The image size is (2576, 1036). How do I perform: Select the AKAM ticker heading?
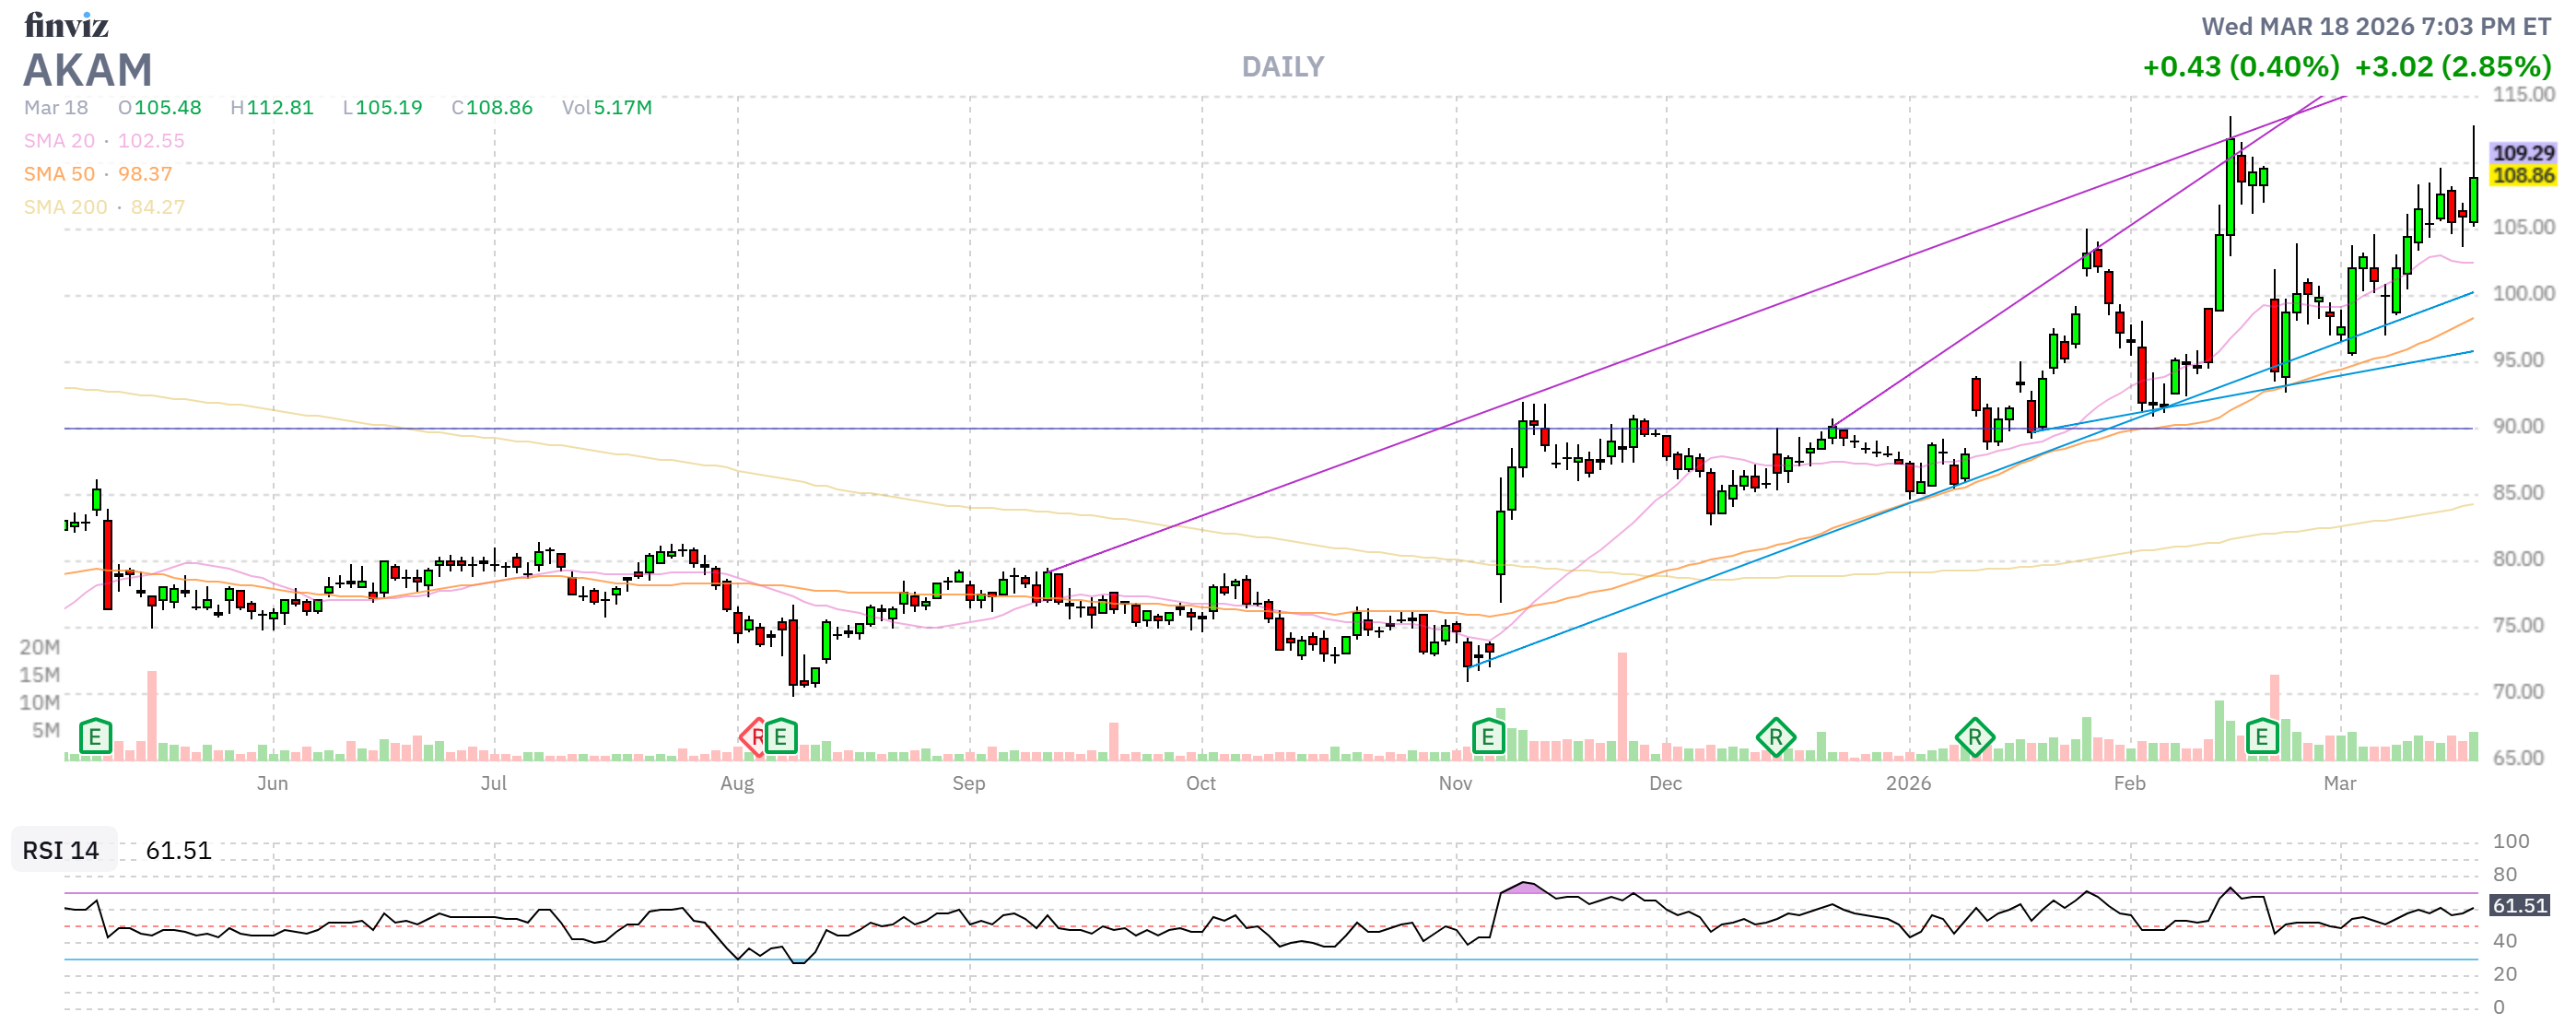pyautogui.click(x=88, y=70)
